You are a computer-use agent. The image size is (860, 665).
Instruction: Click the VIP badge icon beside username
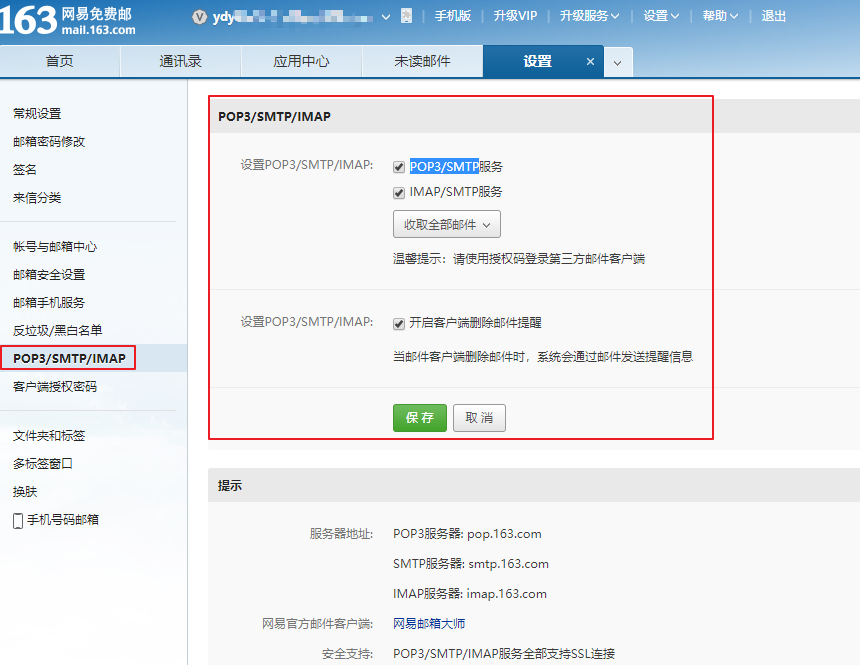coord(199,18)
